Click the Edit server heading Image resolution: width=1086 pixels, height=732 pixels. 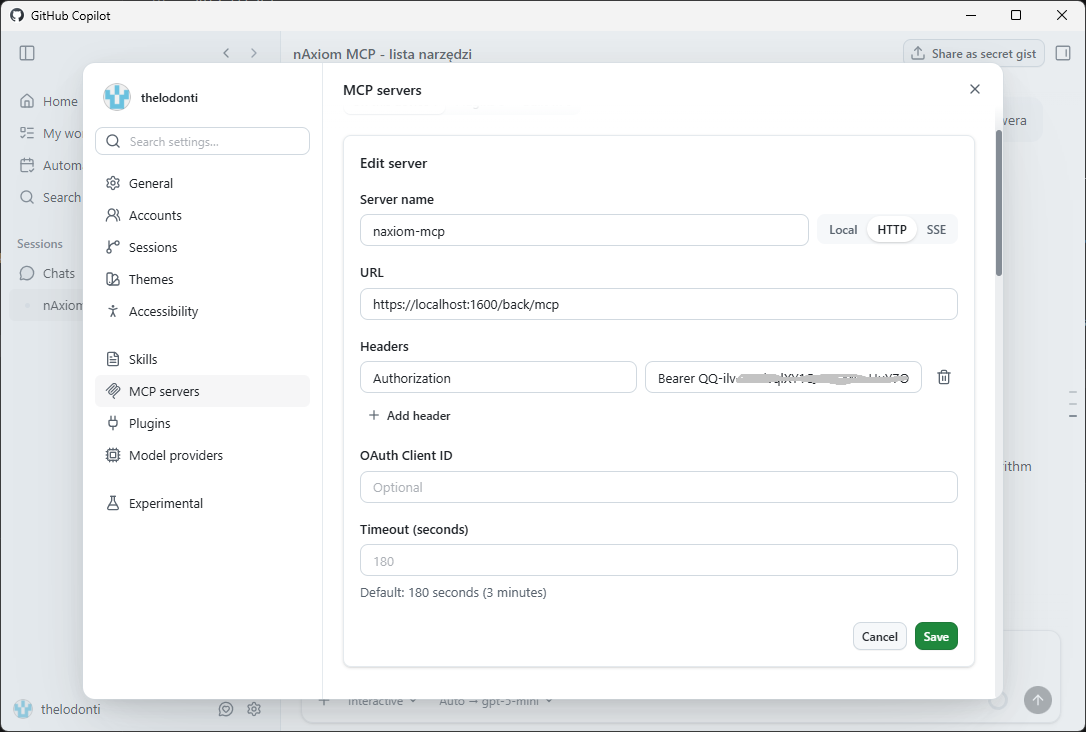click(x=393, y=163)
